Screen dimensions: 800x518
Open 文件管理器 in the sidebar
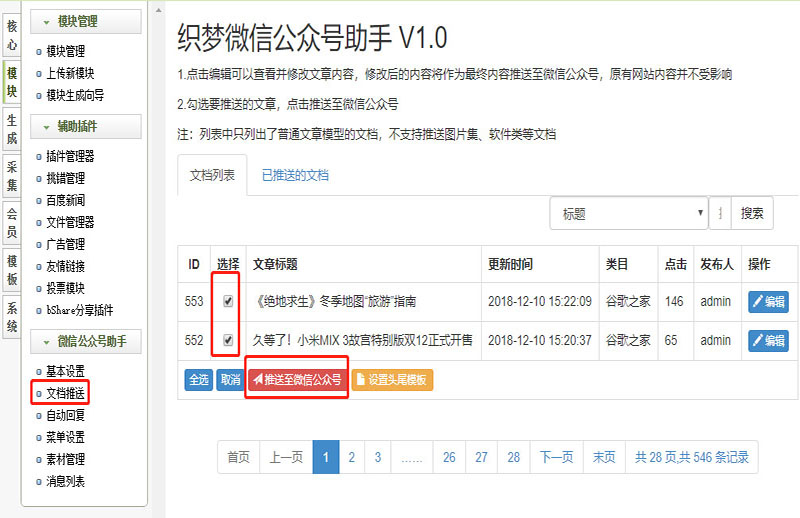[x=70, y=222]
